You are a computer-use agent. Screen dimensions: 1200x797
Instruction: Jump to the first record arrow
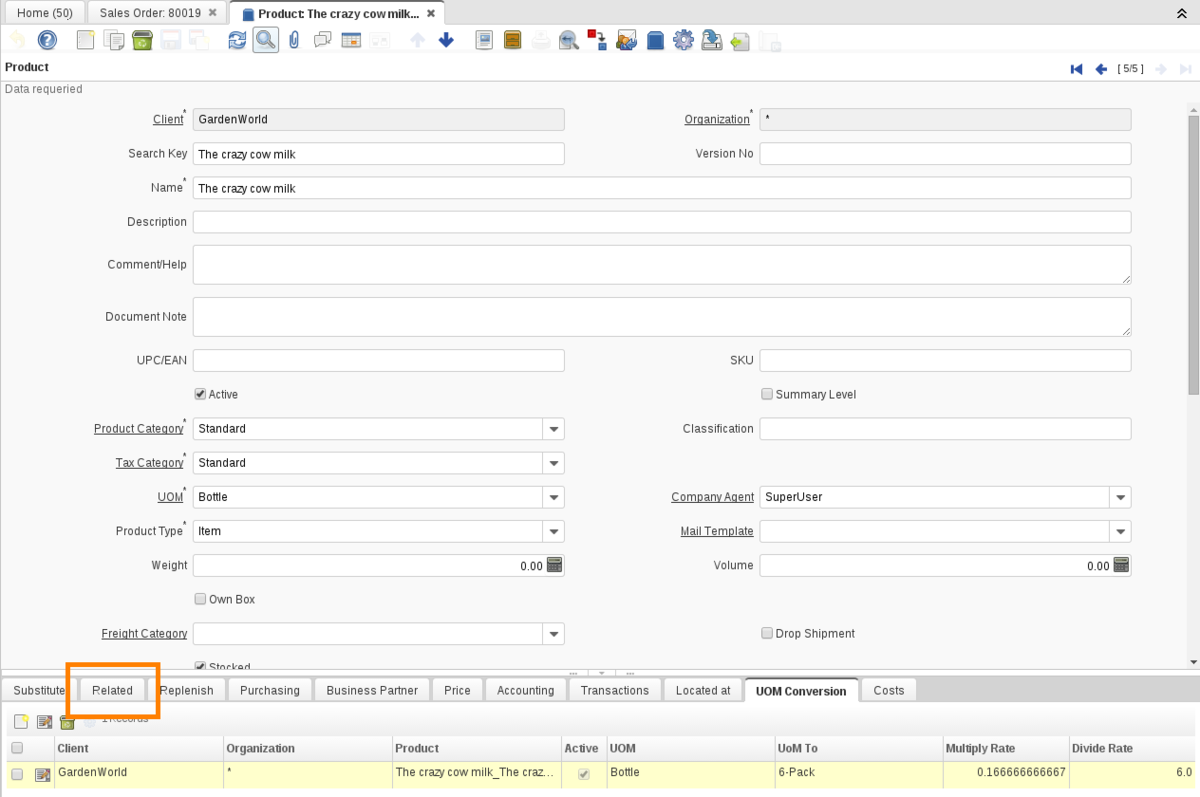click(x=1076, y=69)
